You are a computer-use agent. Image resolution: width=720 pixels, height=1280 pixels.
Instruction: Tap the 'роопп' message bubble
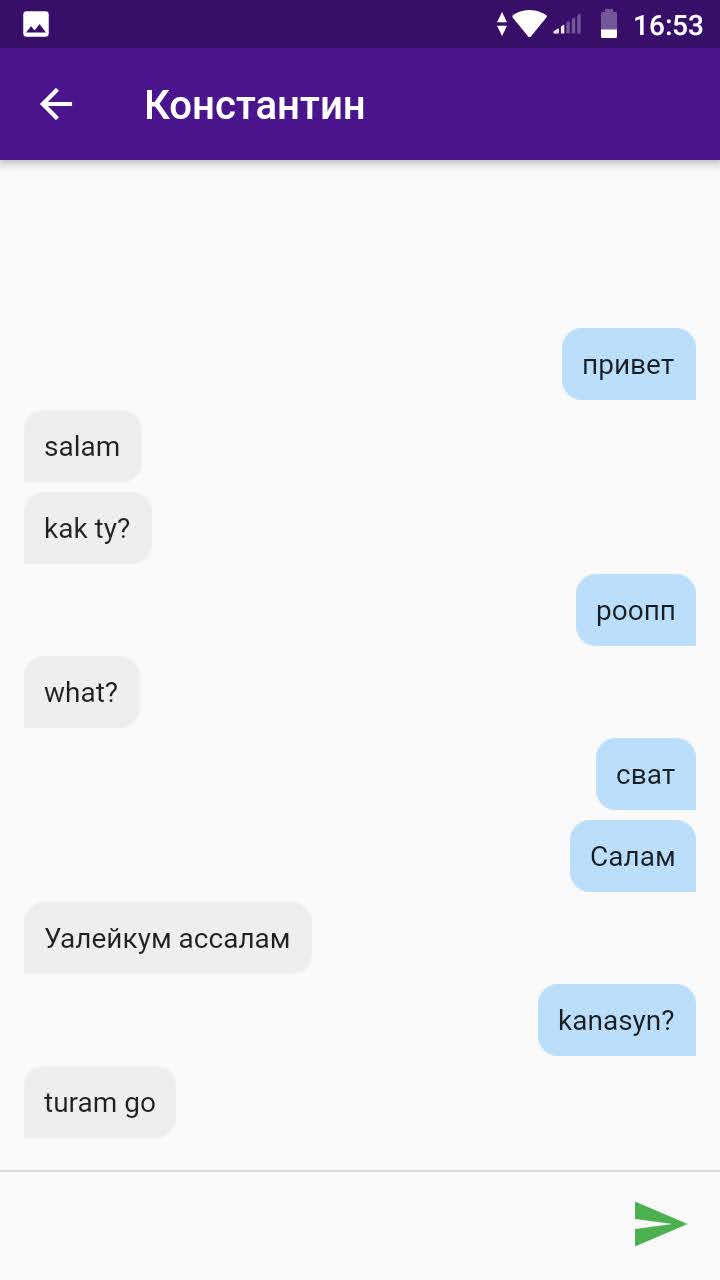[x=636, y=610]
